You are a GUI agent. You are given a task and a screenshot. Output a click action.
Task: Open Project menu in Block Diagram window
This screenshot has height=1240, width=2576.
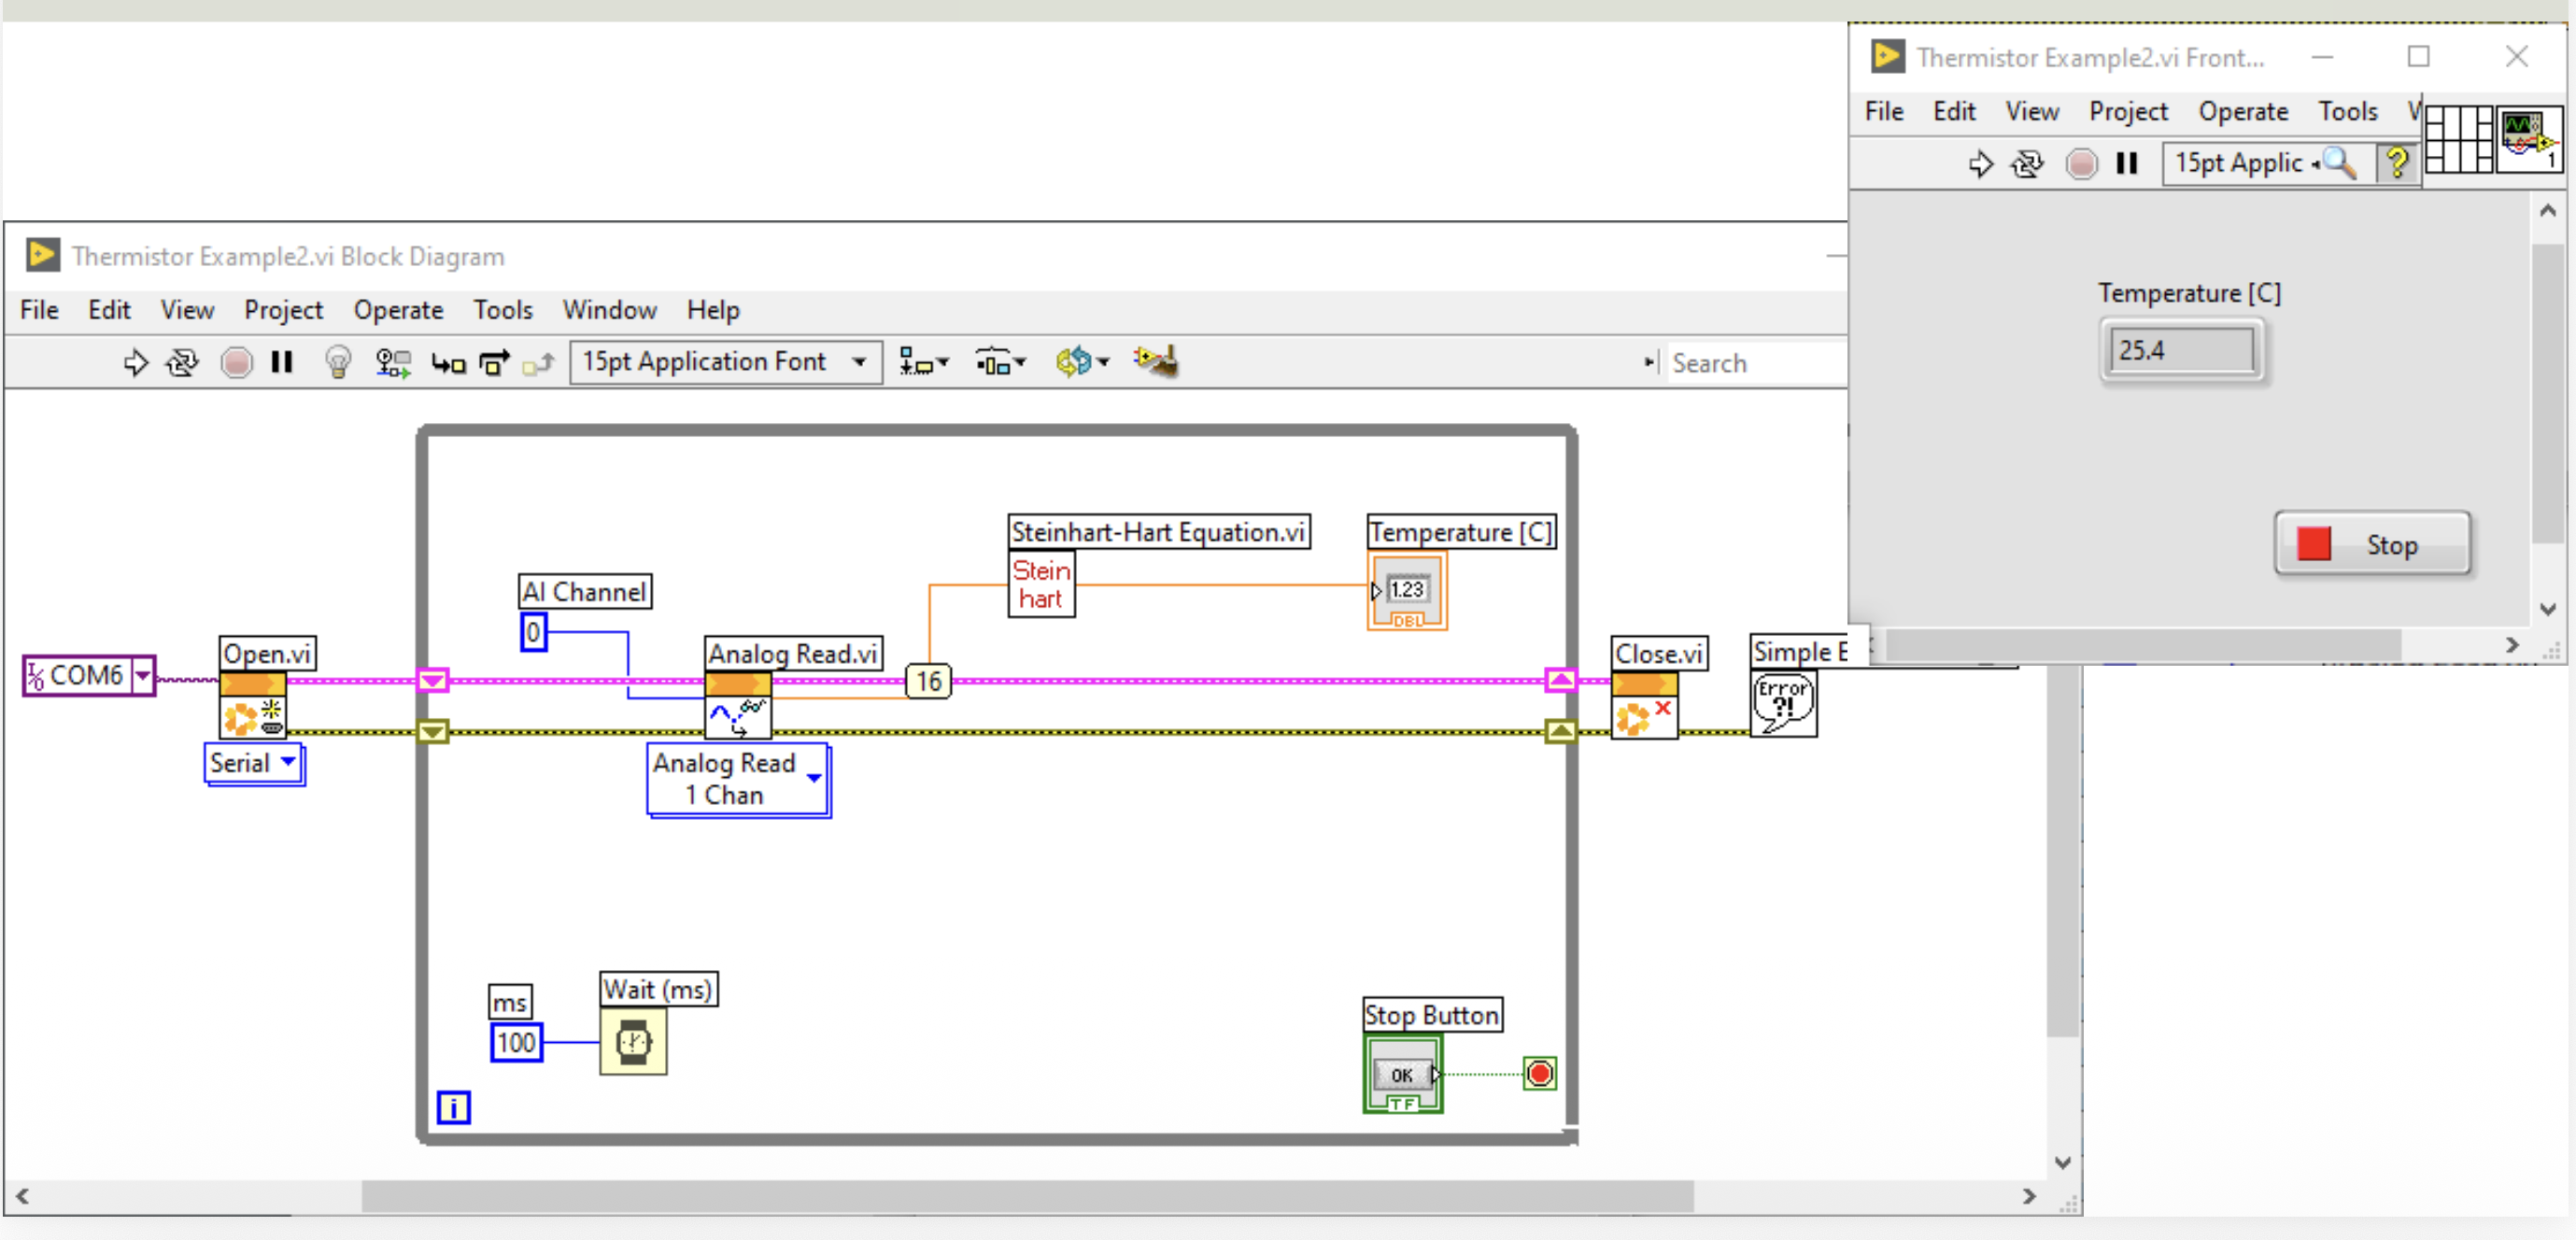click(x=283, y=310)
